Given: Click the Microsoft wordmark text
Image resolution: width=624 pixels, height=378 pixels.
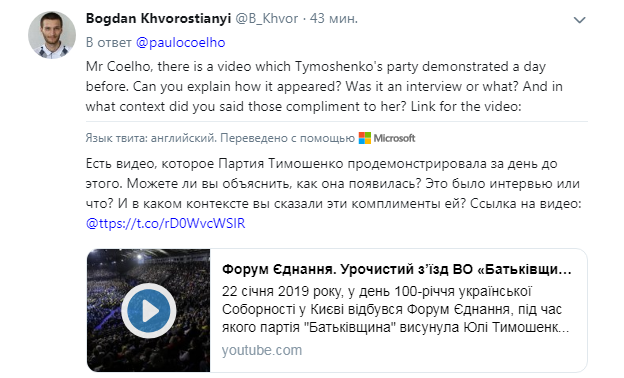Looking at the screenshot, I should 394,138.
